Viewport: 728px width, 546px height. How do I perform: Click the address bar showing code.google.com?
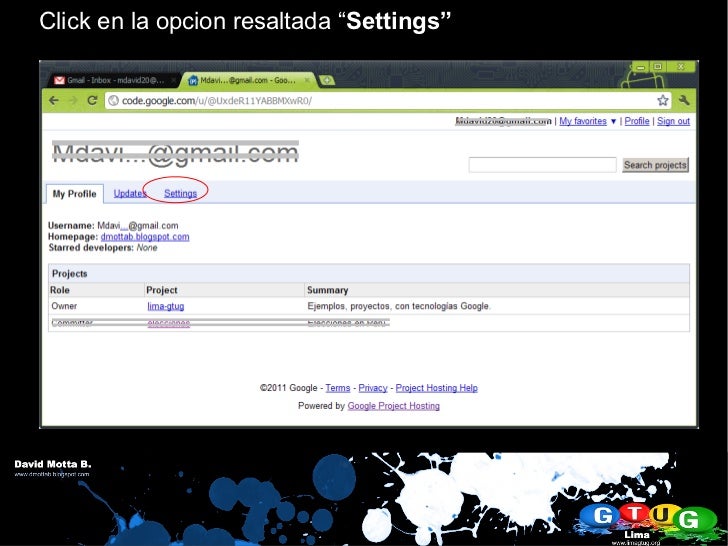(x=388, y=100)
